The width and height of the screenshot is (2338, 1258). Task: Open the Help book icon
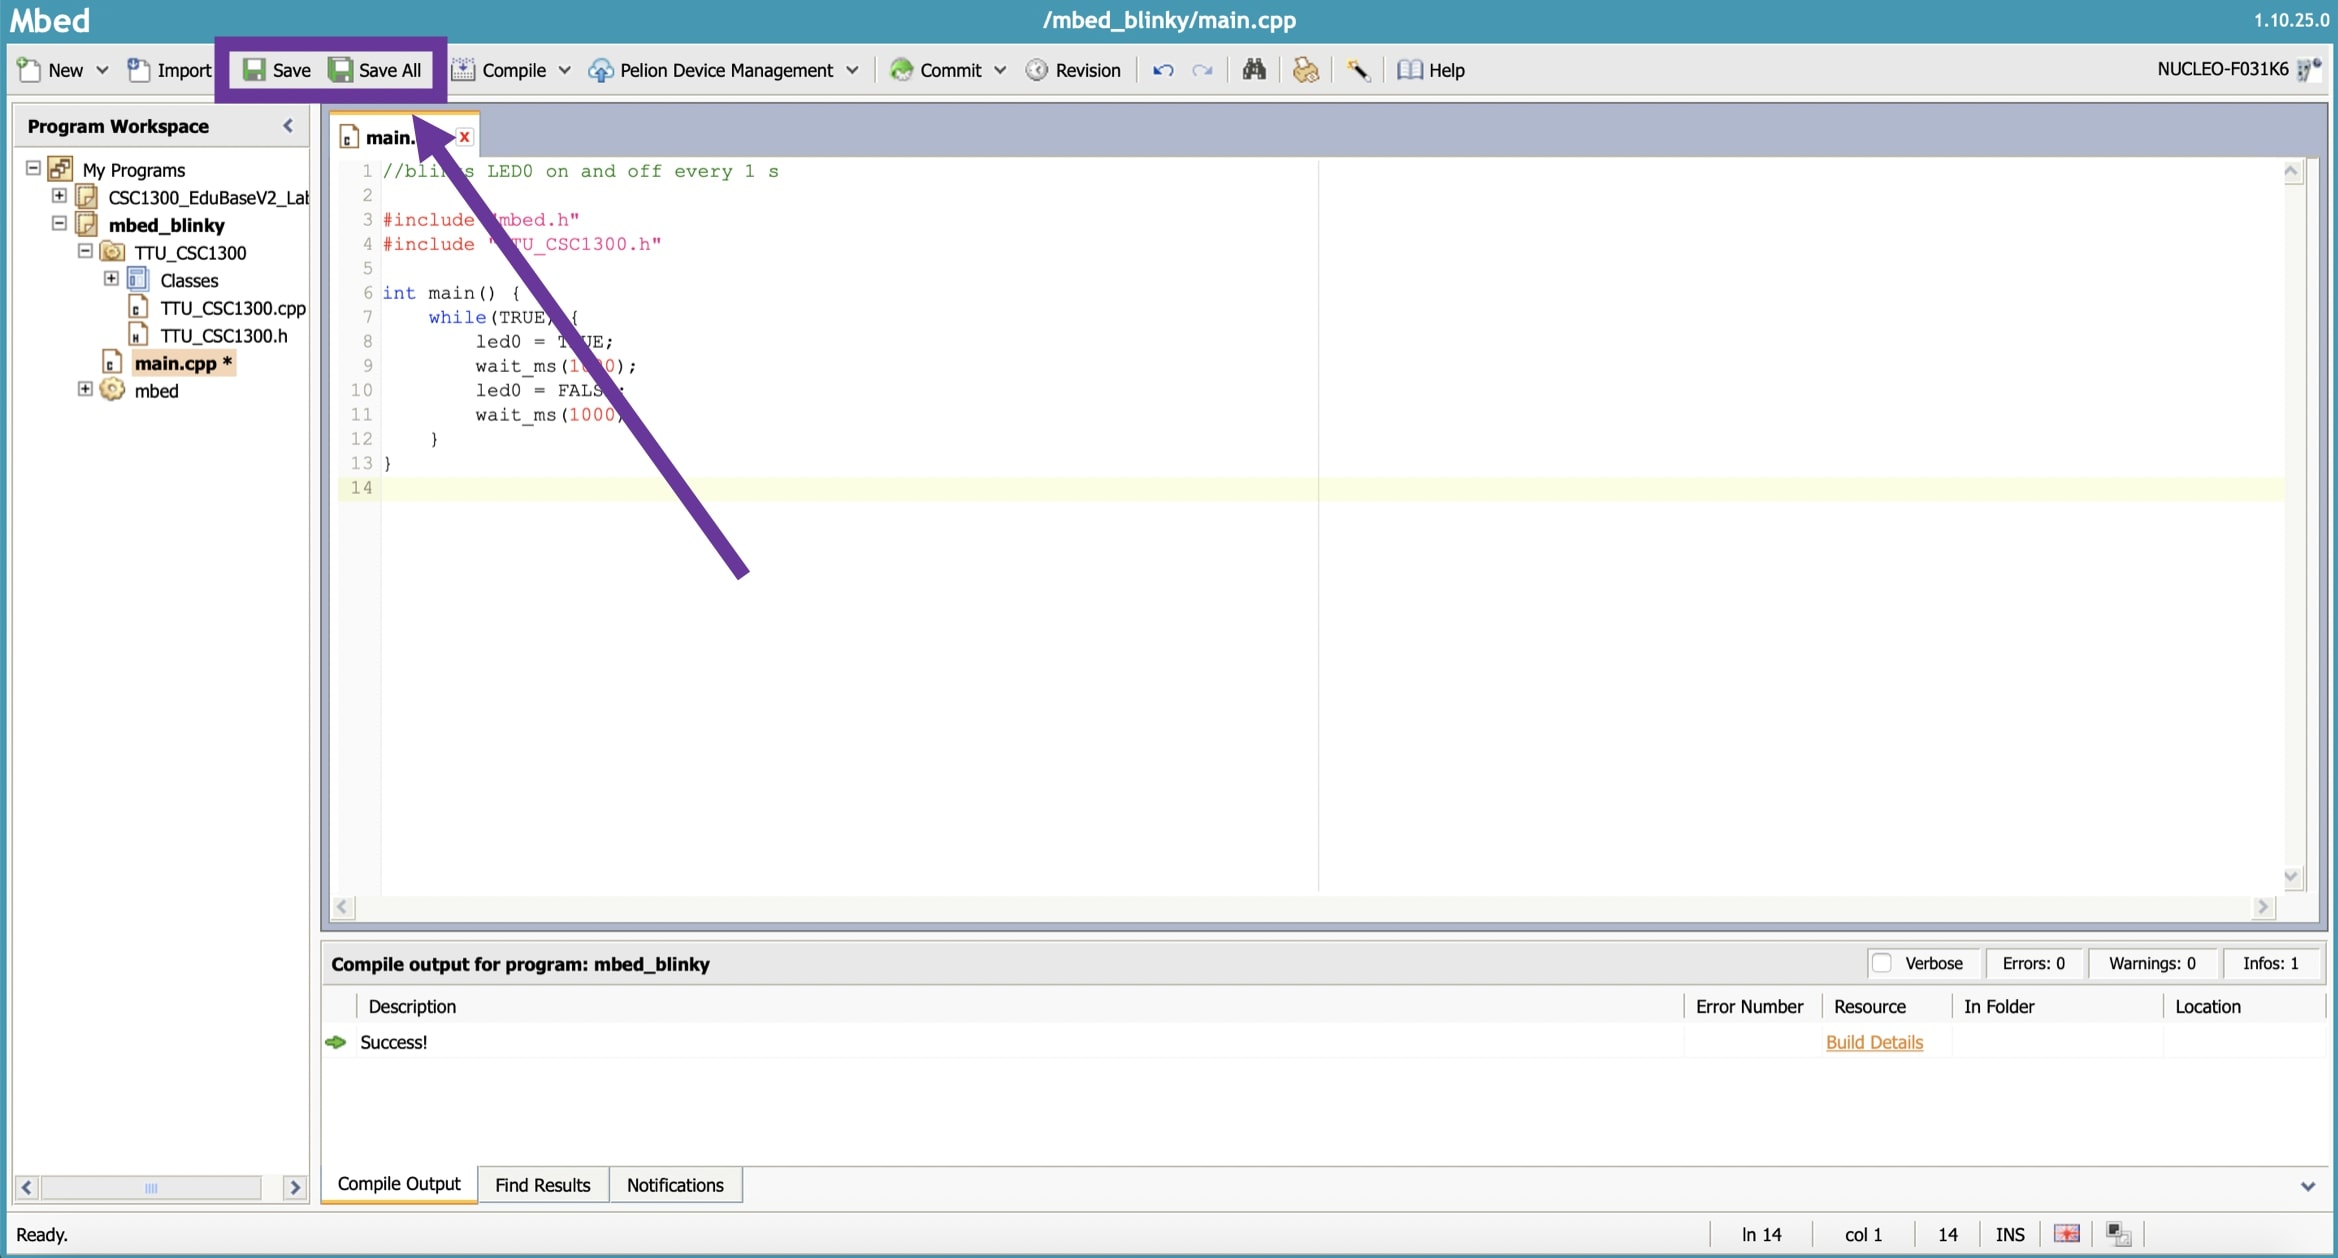(x=1410, y=70)
